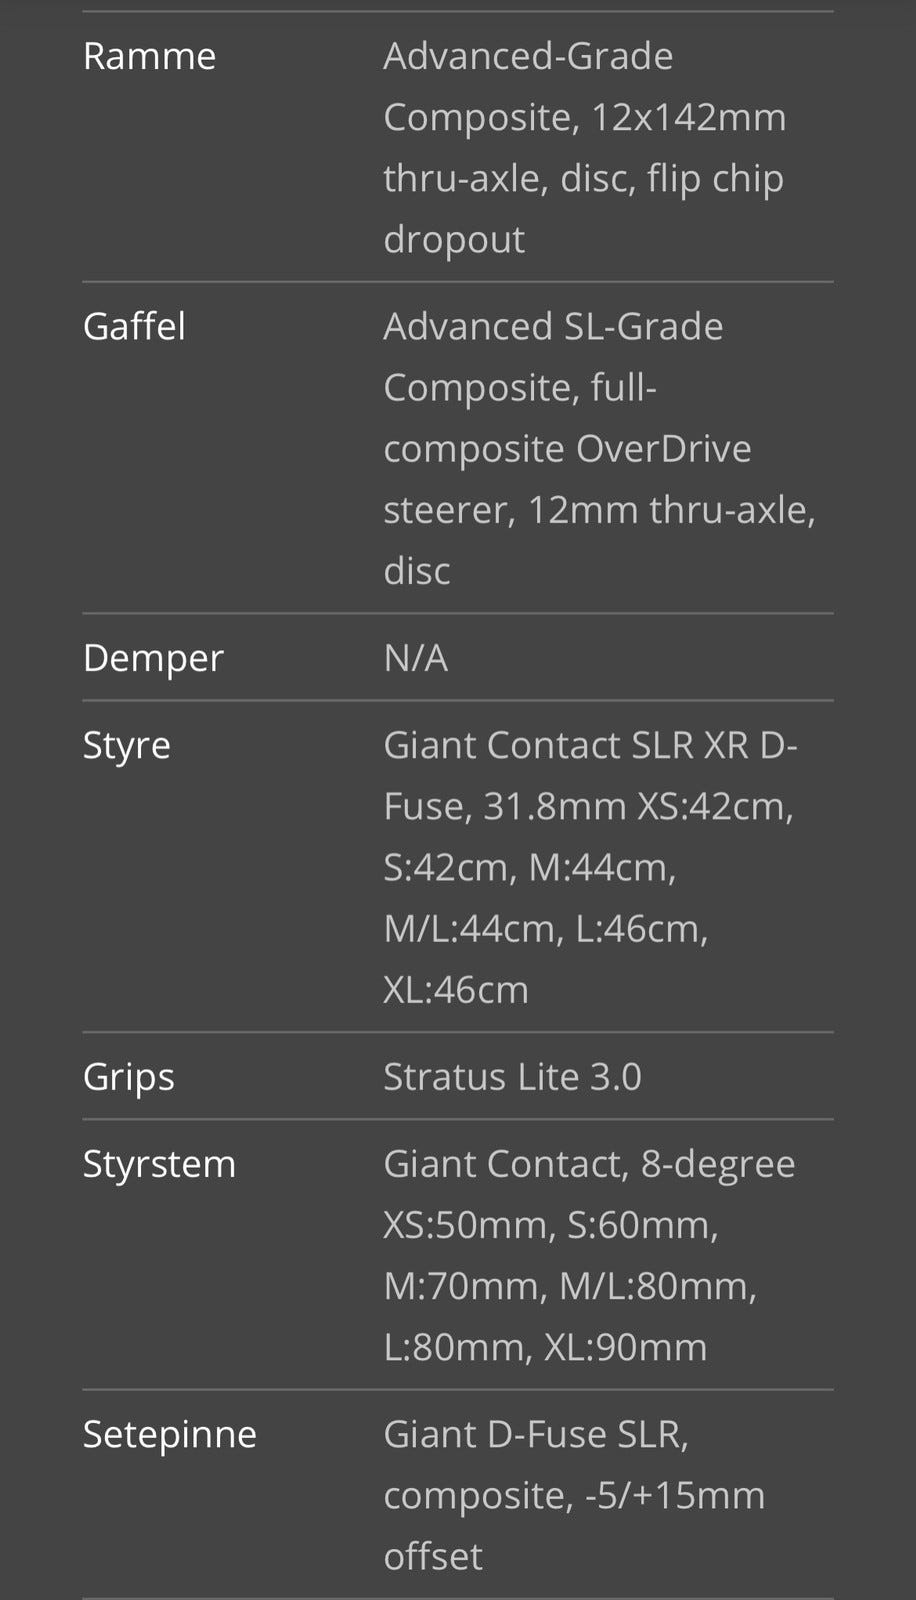This screenshot has width=916, height=1600.
Task: Click the Stratus Lite 3.0 value
Action: (x=512, y=1077)
